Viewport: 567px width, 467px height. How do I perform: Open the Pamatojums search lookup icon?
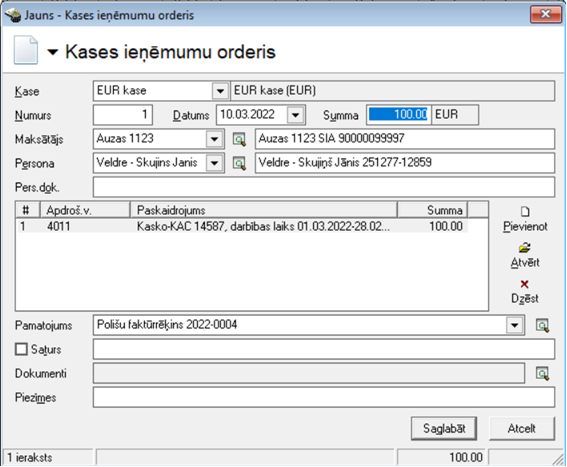pyautogui.click(x=542, y=326)
